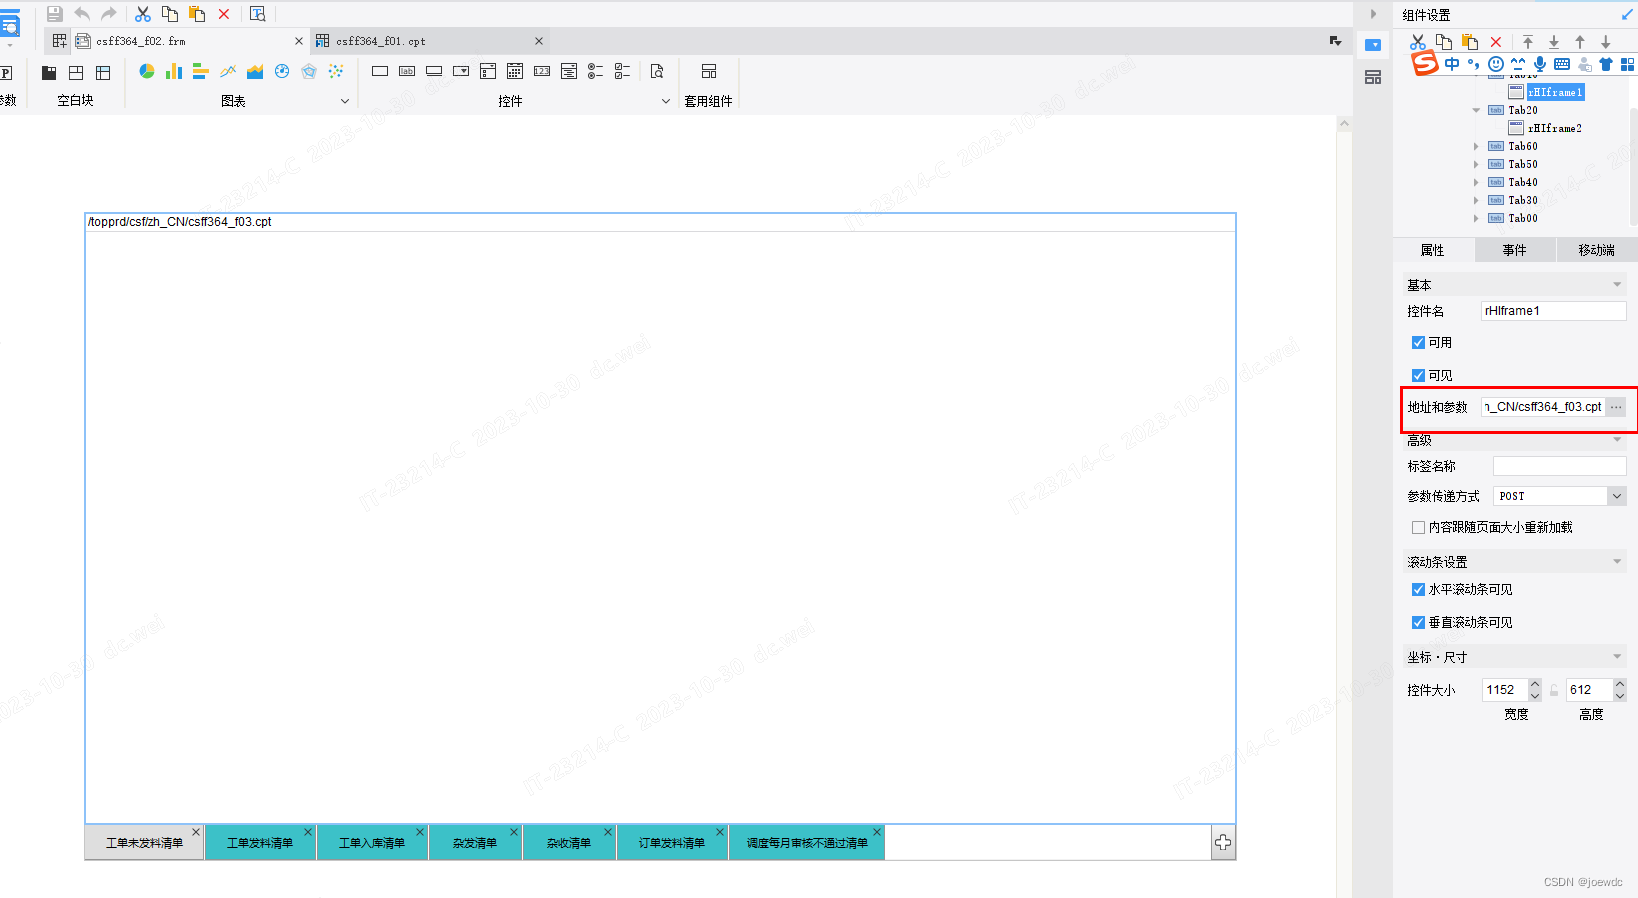Expand the Tab00 tree node
Screen dimensions: 1638x898
tap(1476, 218)
